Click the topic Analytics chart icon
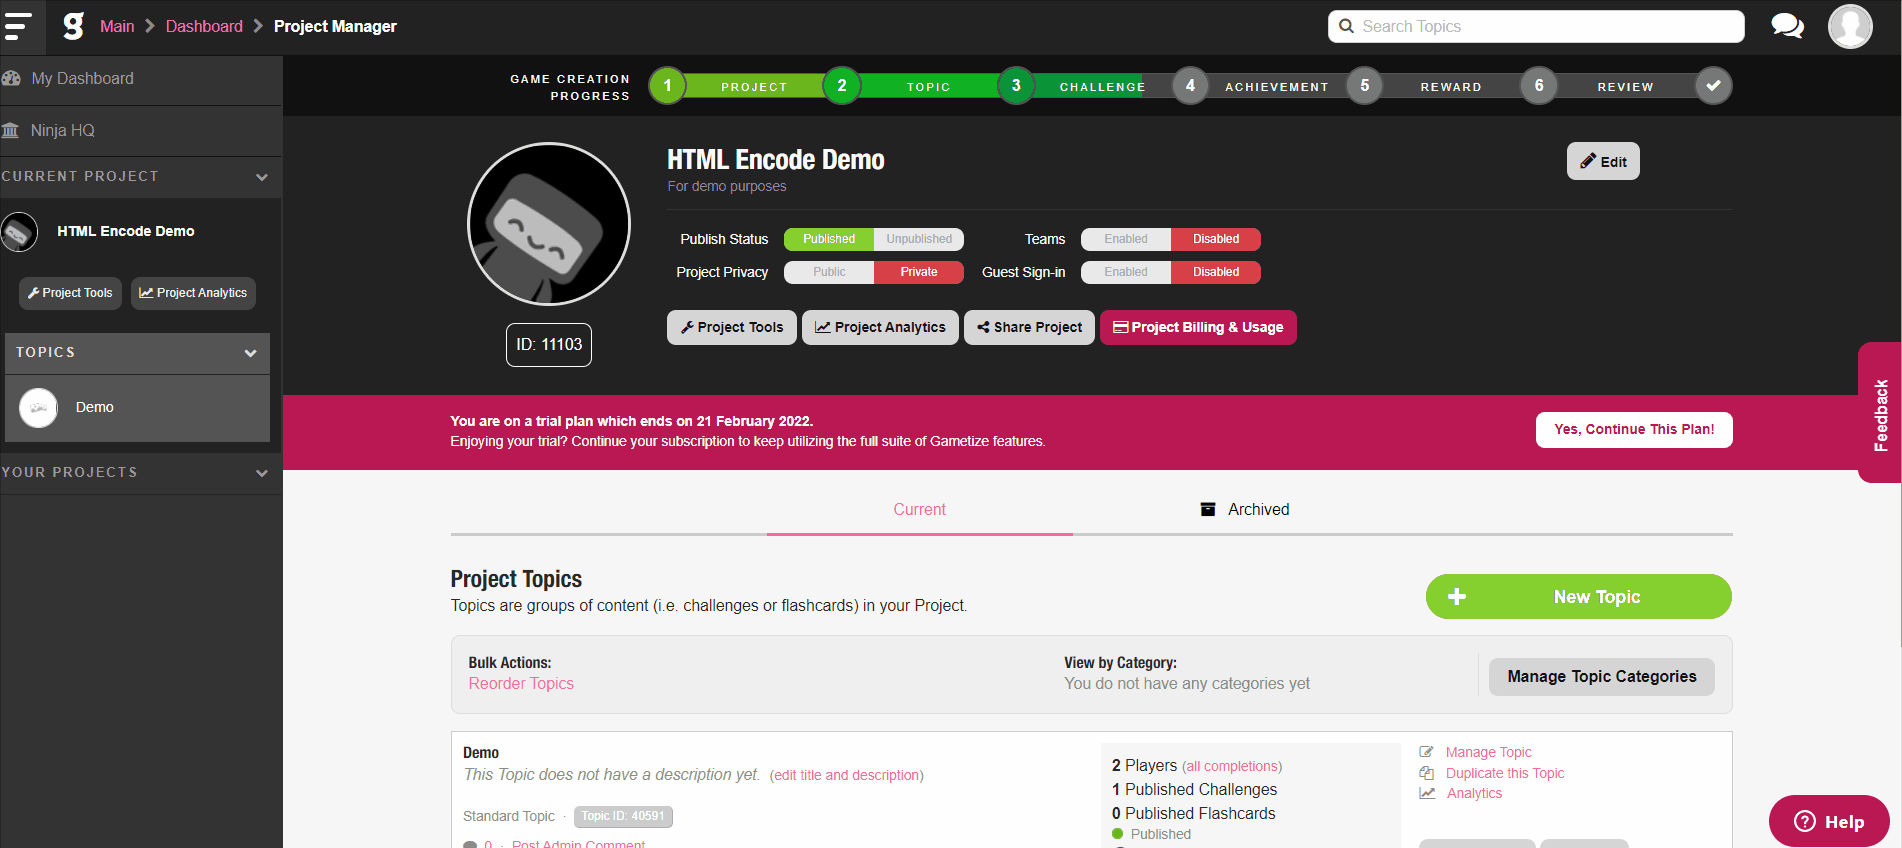The width and height of the screenshot is (1902, 848). [1427, 793]
